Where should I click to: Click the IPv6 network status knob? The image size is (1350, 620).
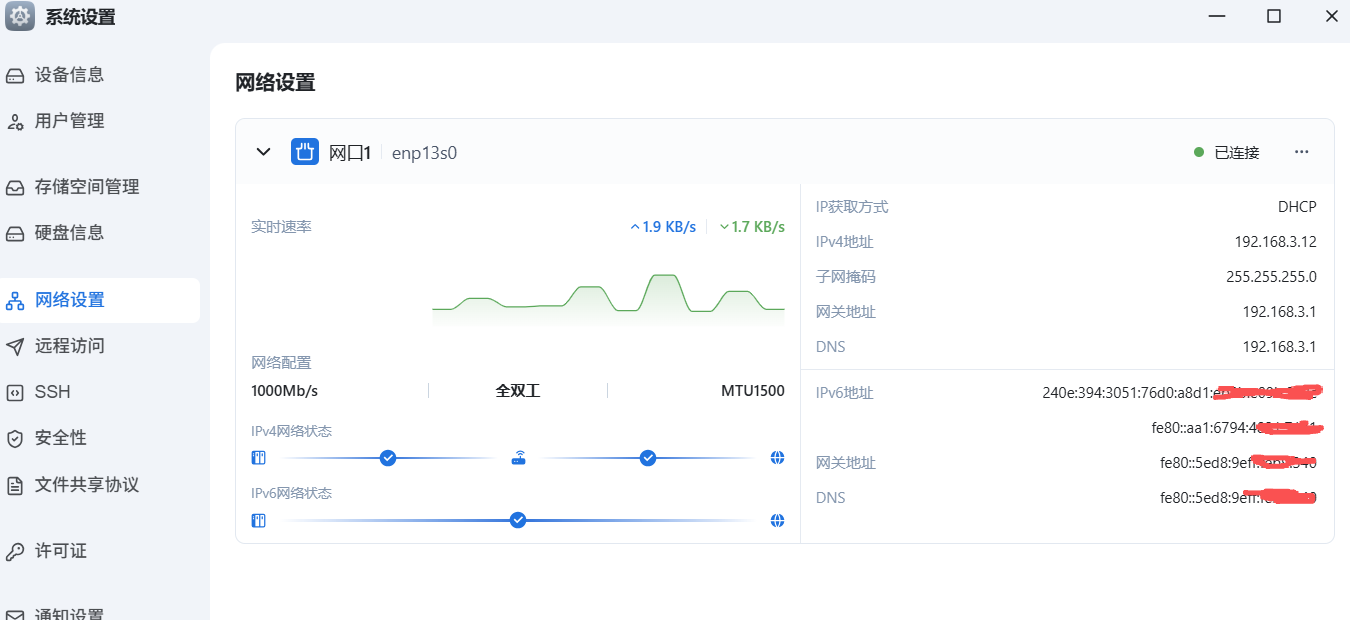coord(517,520)
